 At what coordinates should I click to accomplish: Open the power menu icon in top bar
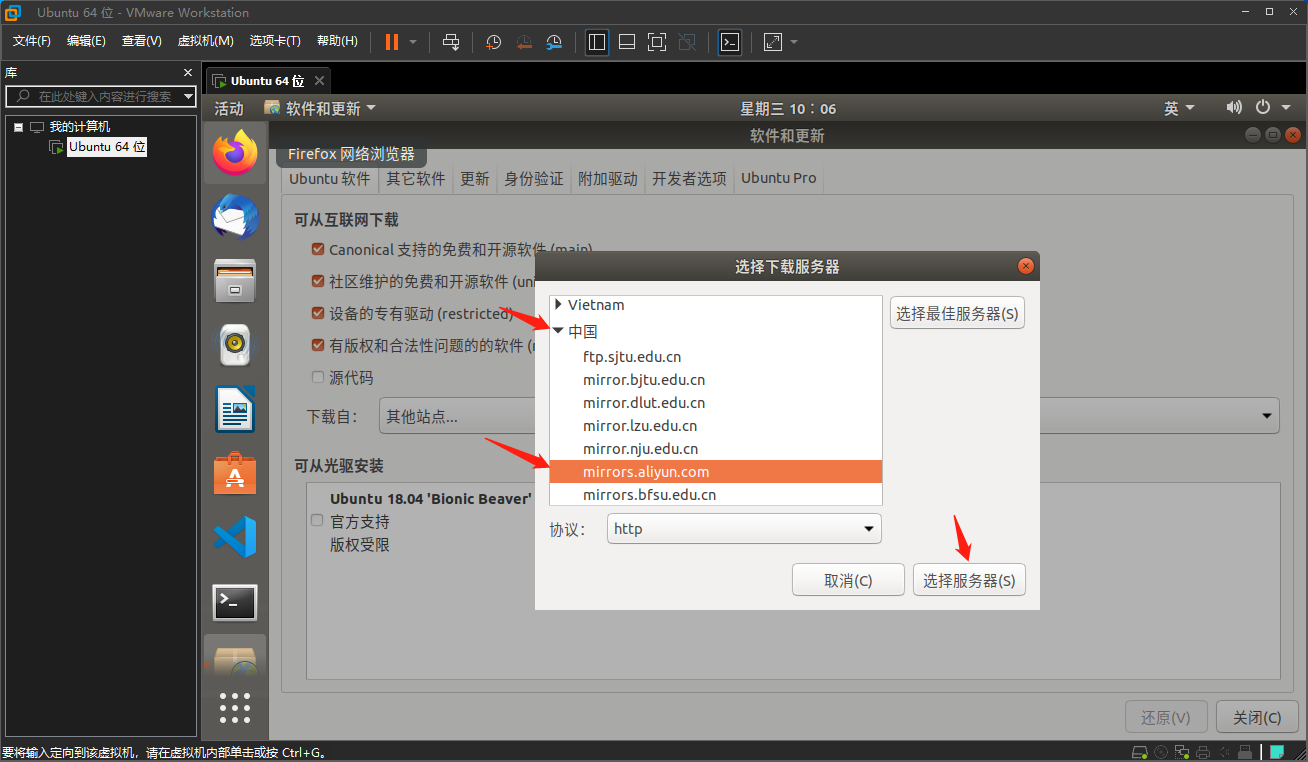click(x=1262, y=108)
